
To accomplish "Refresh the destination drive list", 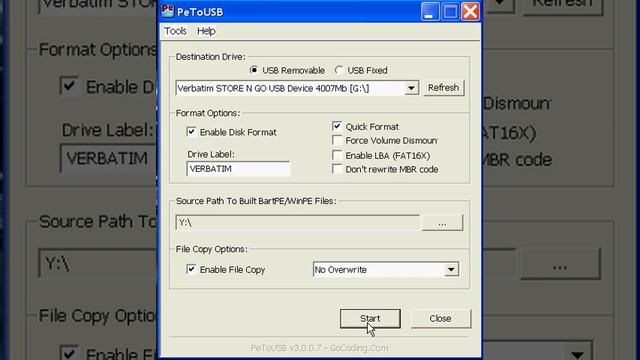I will [x=443, y=88].
